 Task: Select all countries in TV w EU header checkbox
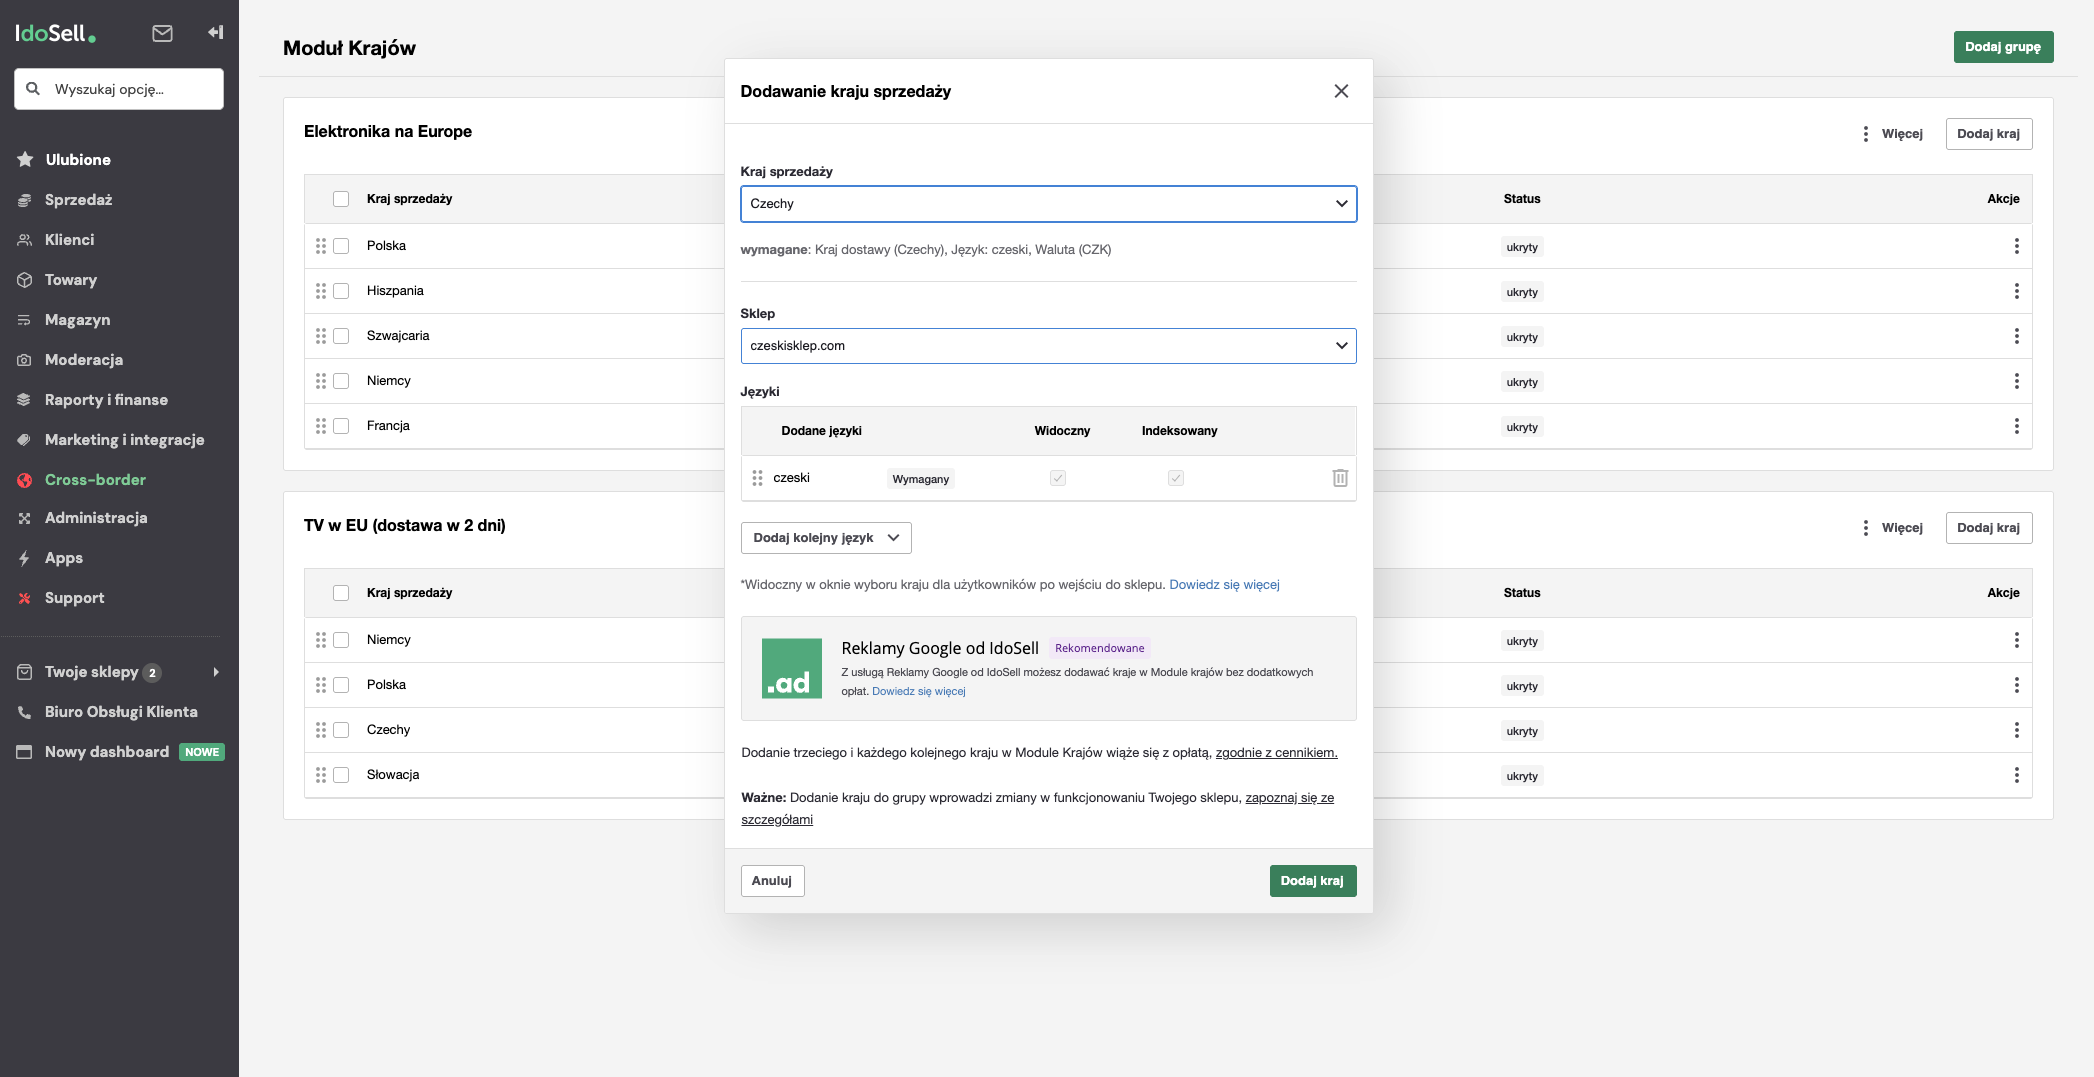point(341,593)
